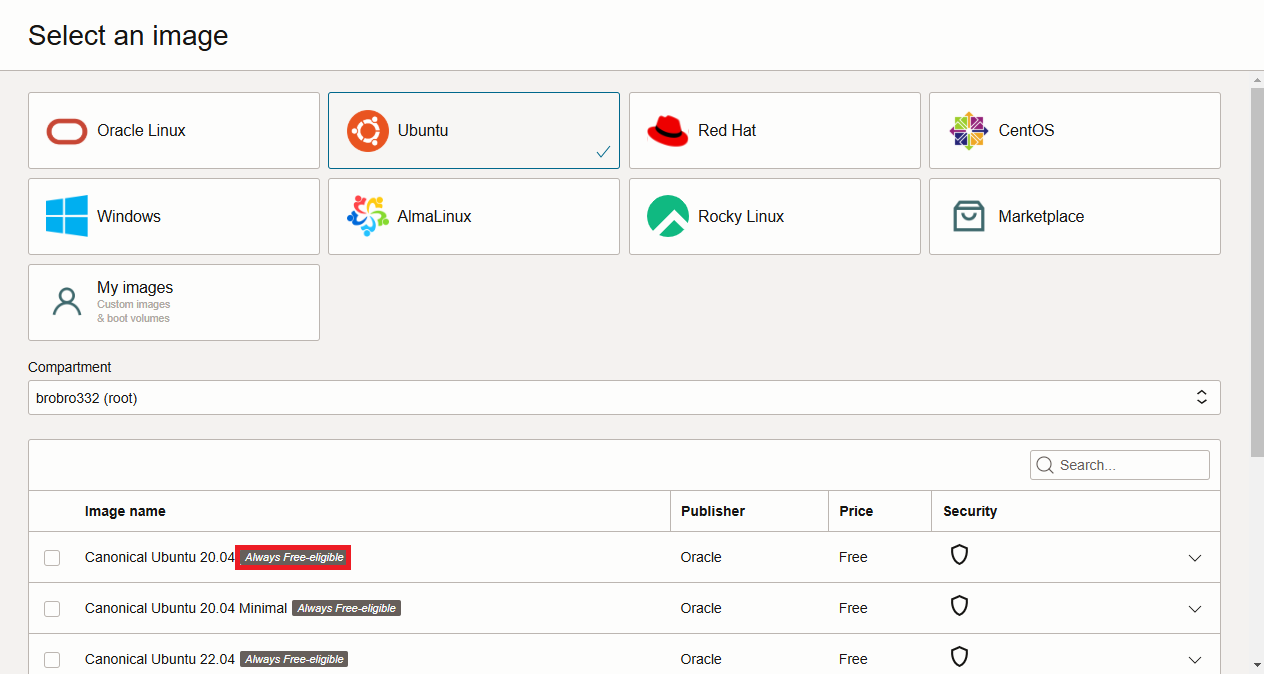Click Always Free-eligible badge on Ubuntu 20.04 Minimal

pyautogui.click(x=346, y=608)
